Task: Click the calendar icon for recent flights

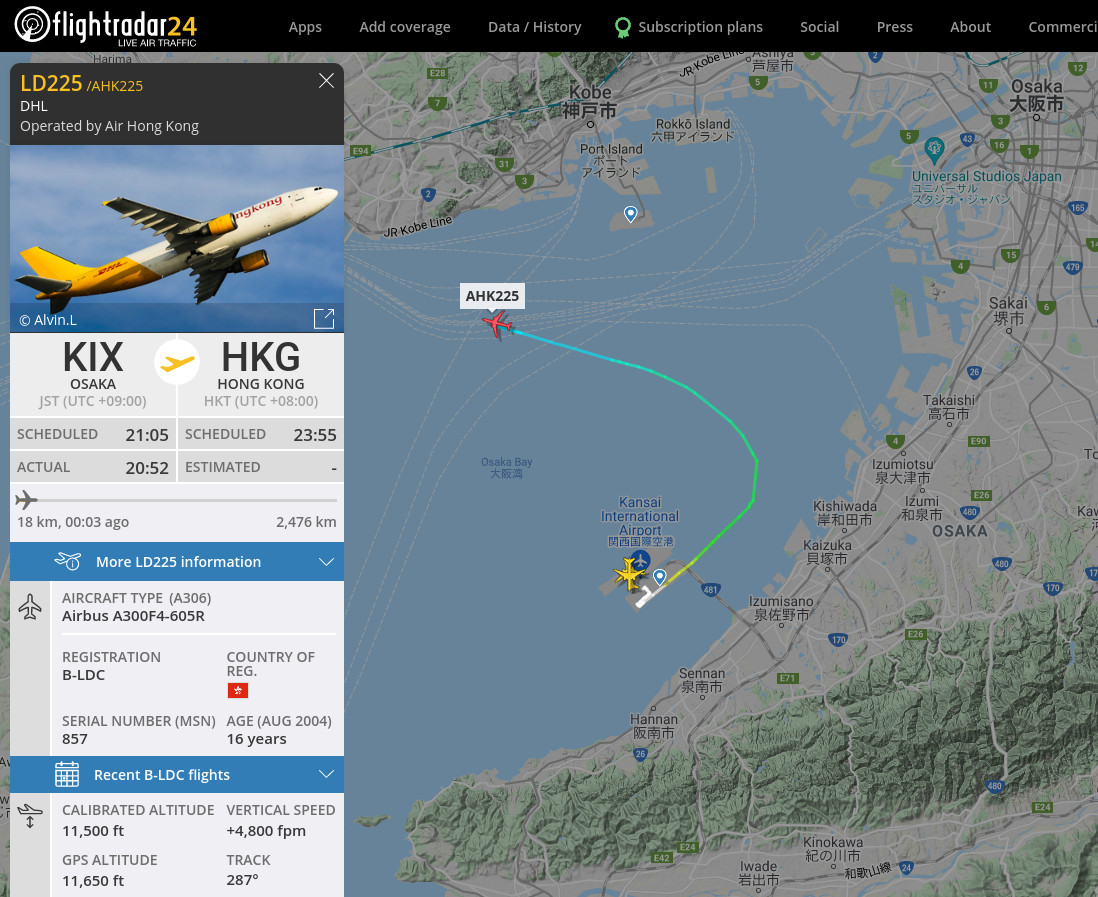Action: click(67, 774)
